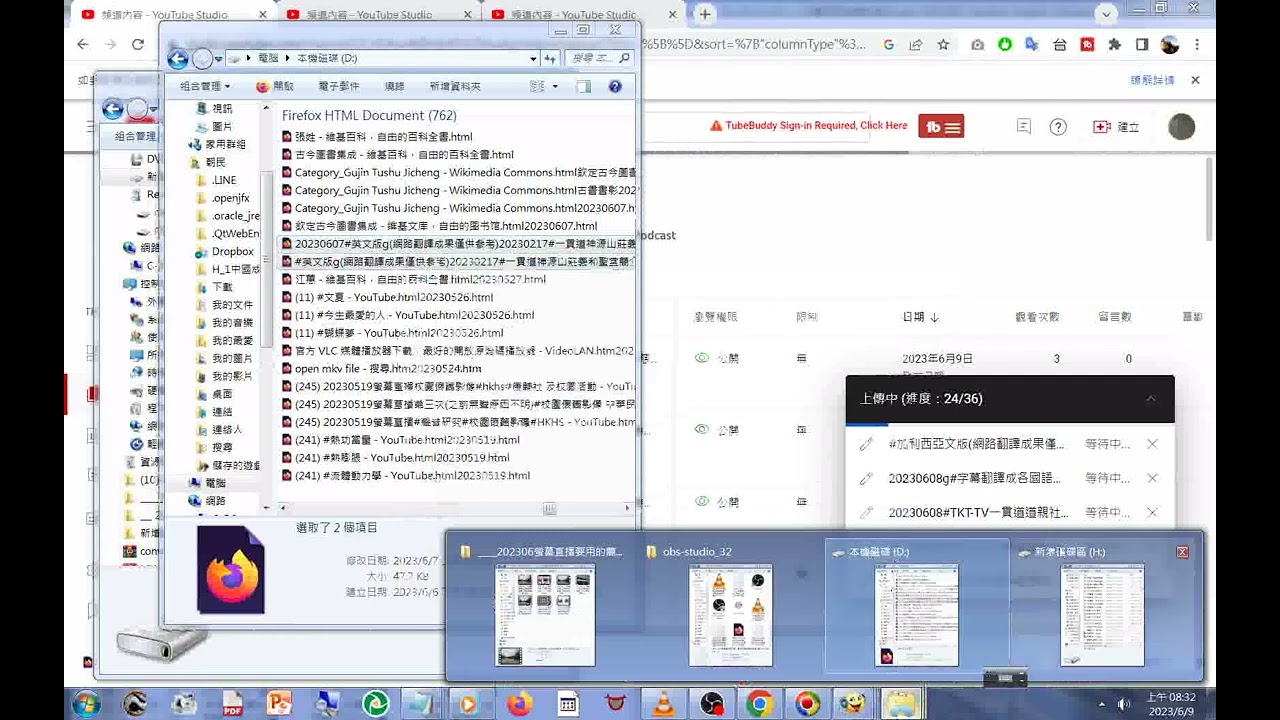The width and height of the screenshot is (1280, 720).
Task: Open the 瞭解詳情 link
Action: click(x=1152, y=80)
